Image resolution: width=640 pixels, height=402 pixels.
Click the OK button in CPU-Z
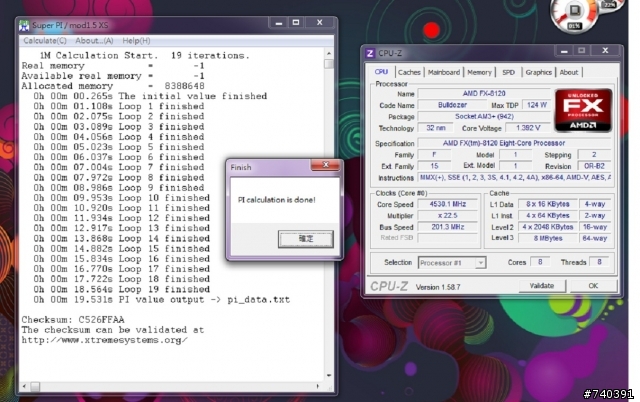point(593,286)
